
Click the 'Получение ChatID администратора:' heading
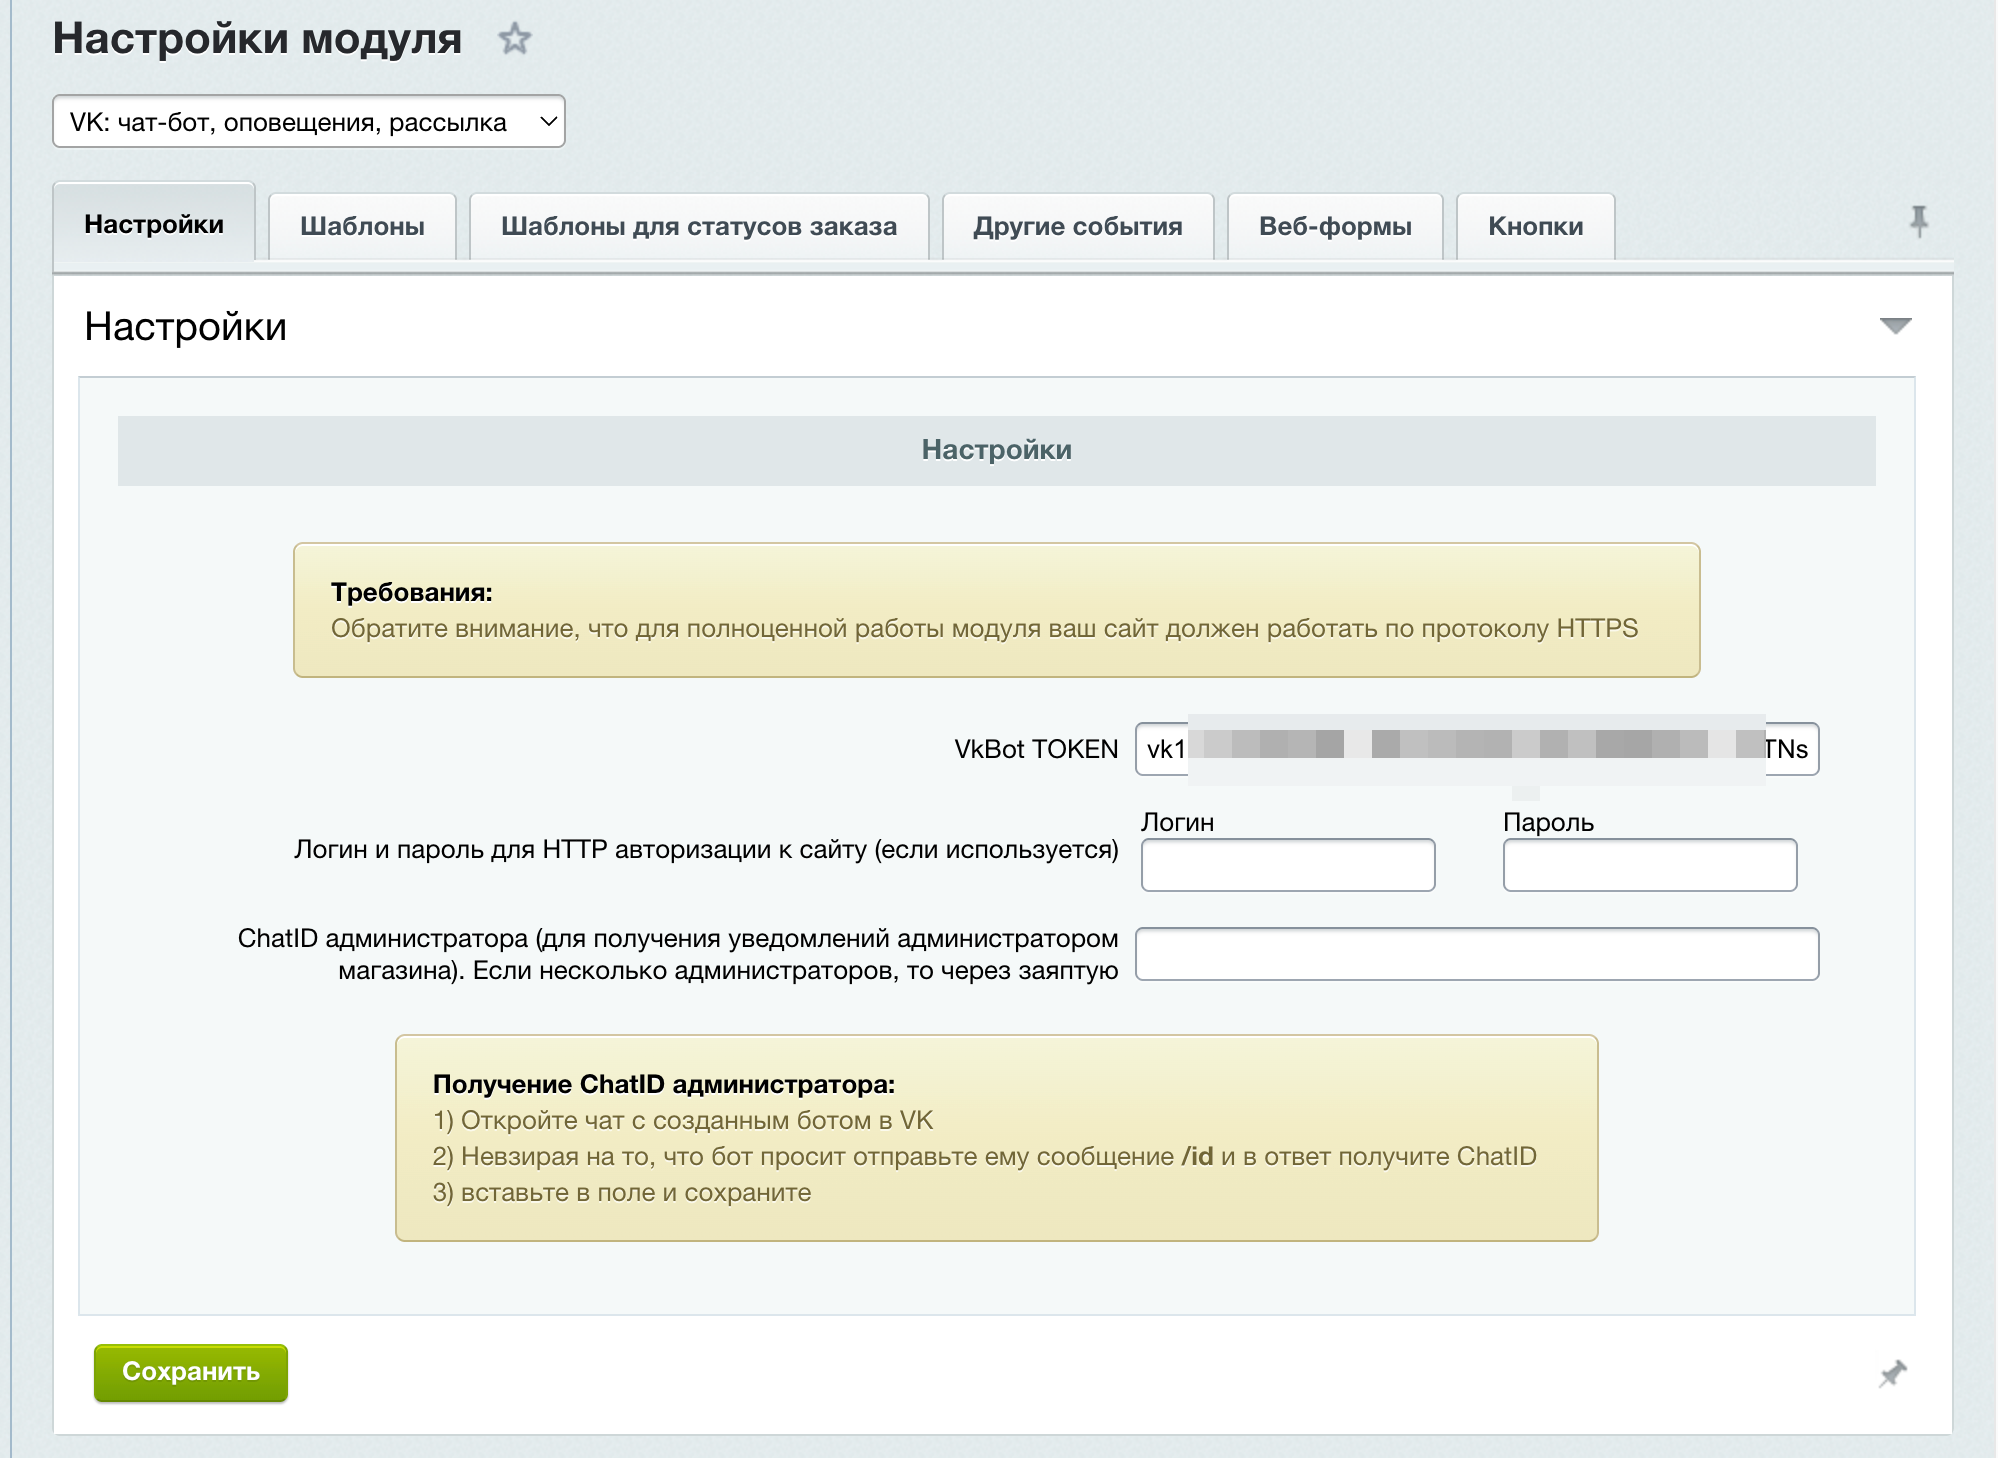[x=664, y=1084]
